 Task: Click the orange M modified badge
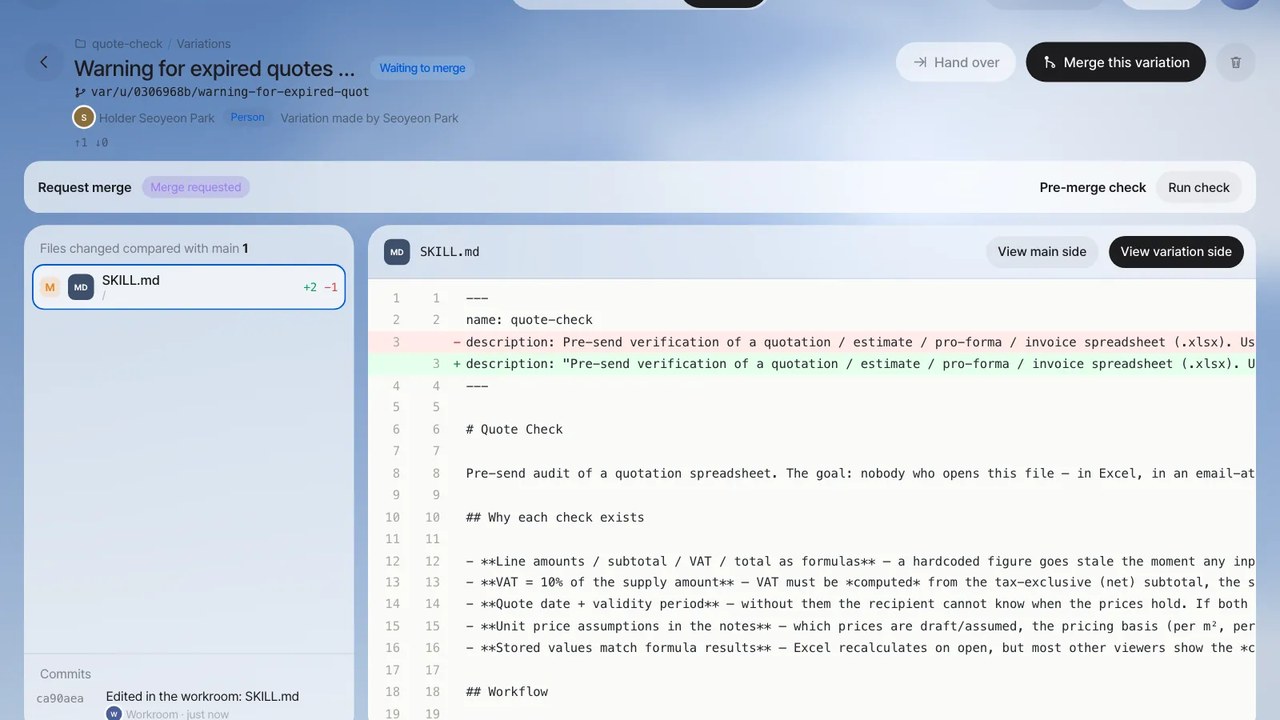49,287
